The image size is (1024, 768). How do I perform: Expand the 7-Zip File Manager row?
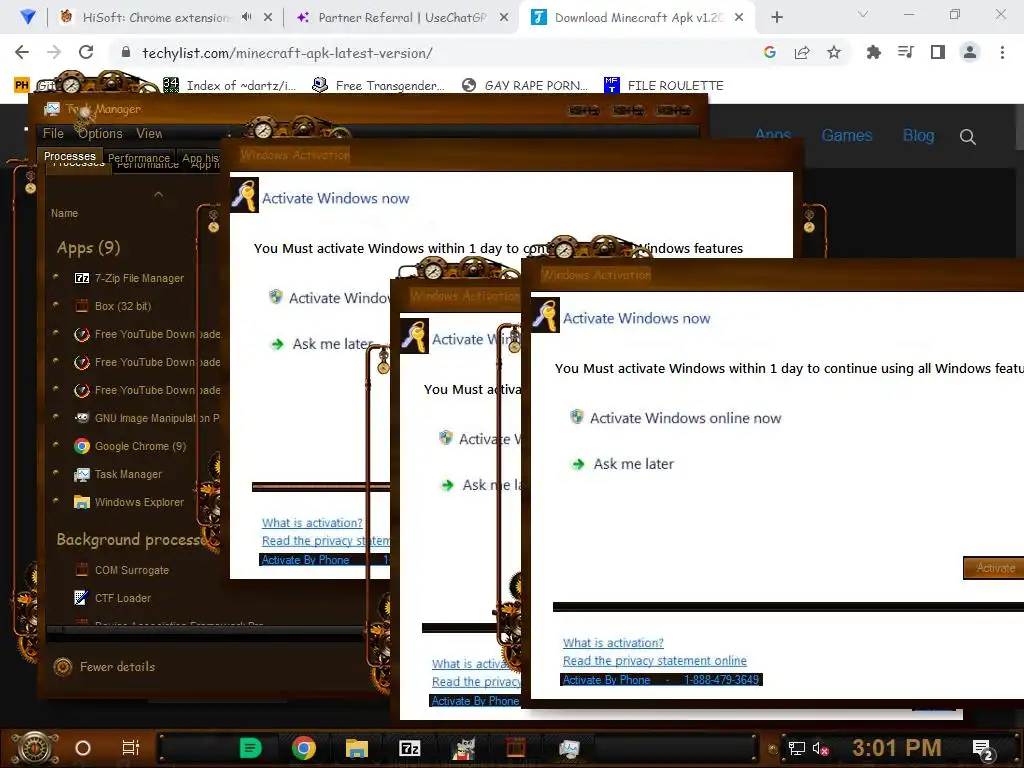pyautogui.click(x=56, y=277)
